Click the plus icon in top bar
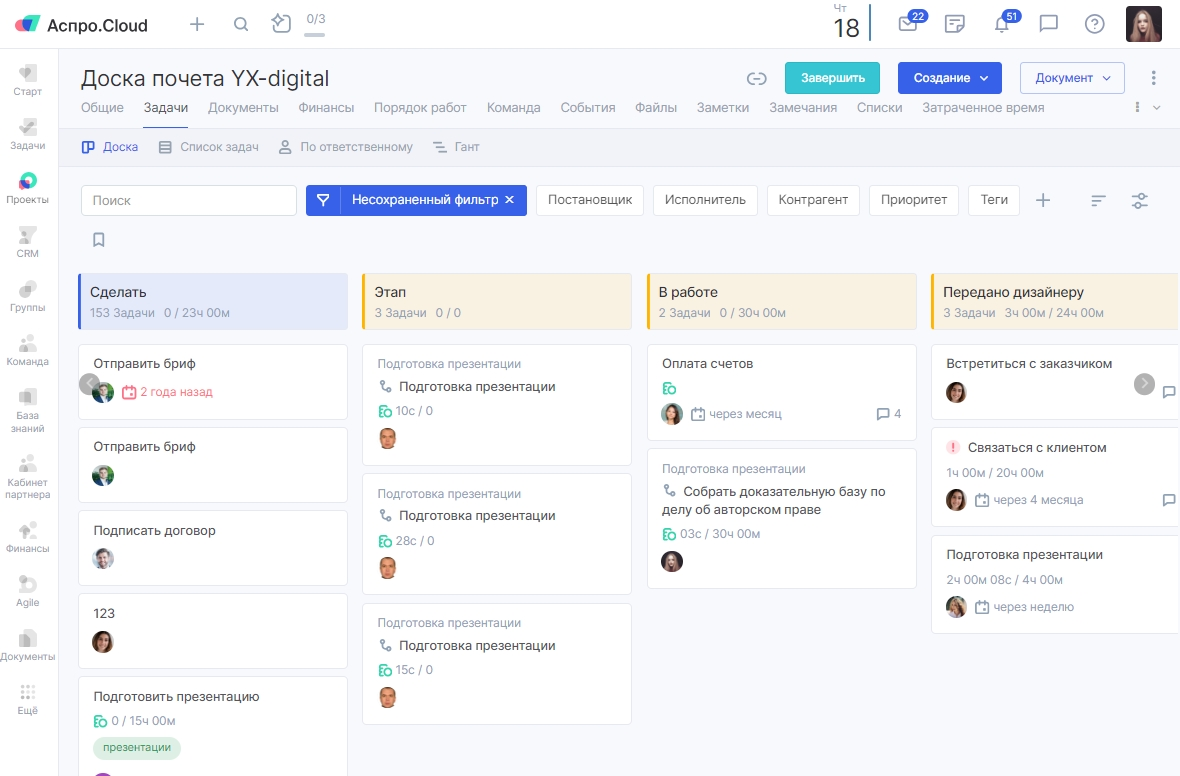 (197, 25)
